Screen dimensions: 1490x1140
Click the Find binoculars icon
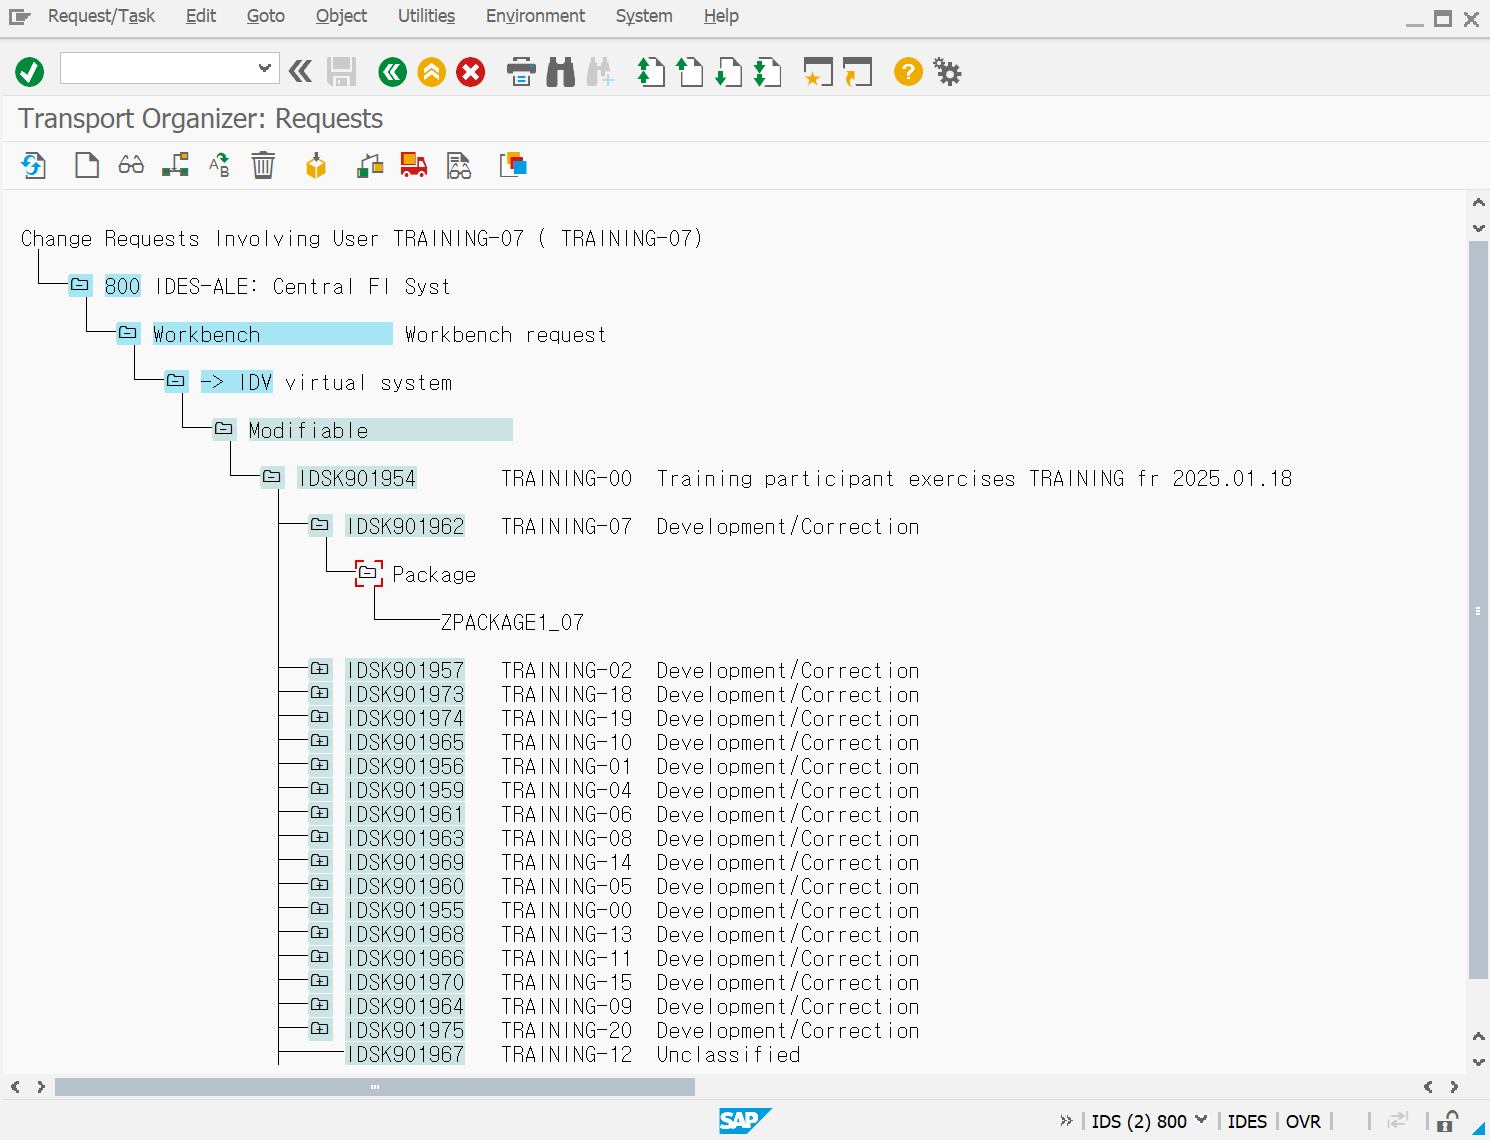tap(561, 72)
